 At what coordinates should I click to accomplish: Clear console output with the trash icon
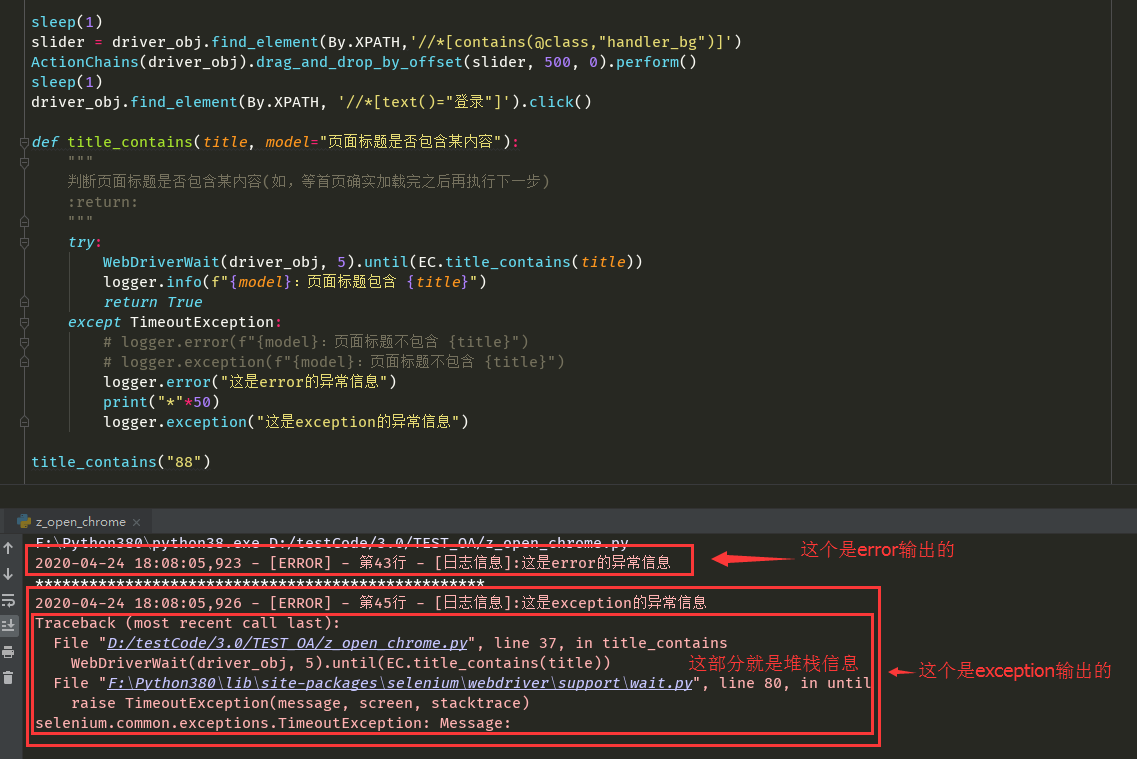[x=8, y=677]
